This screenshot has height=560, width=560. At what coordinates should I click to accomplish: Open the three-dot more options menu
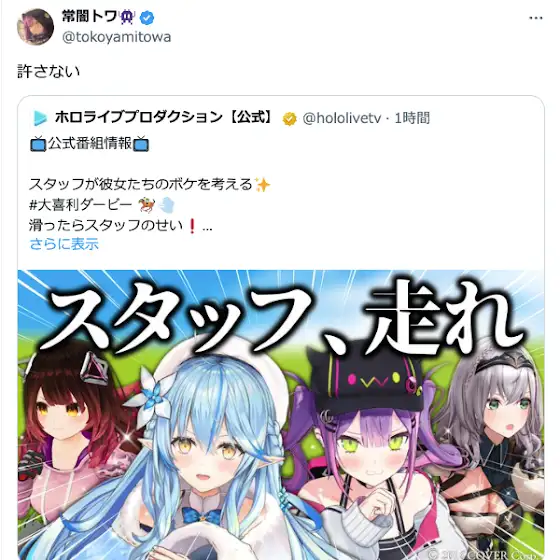click(x=536, y=18)
